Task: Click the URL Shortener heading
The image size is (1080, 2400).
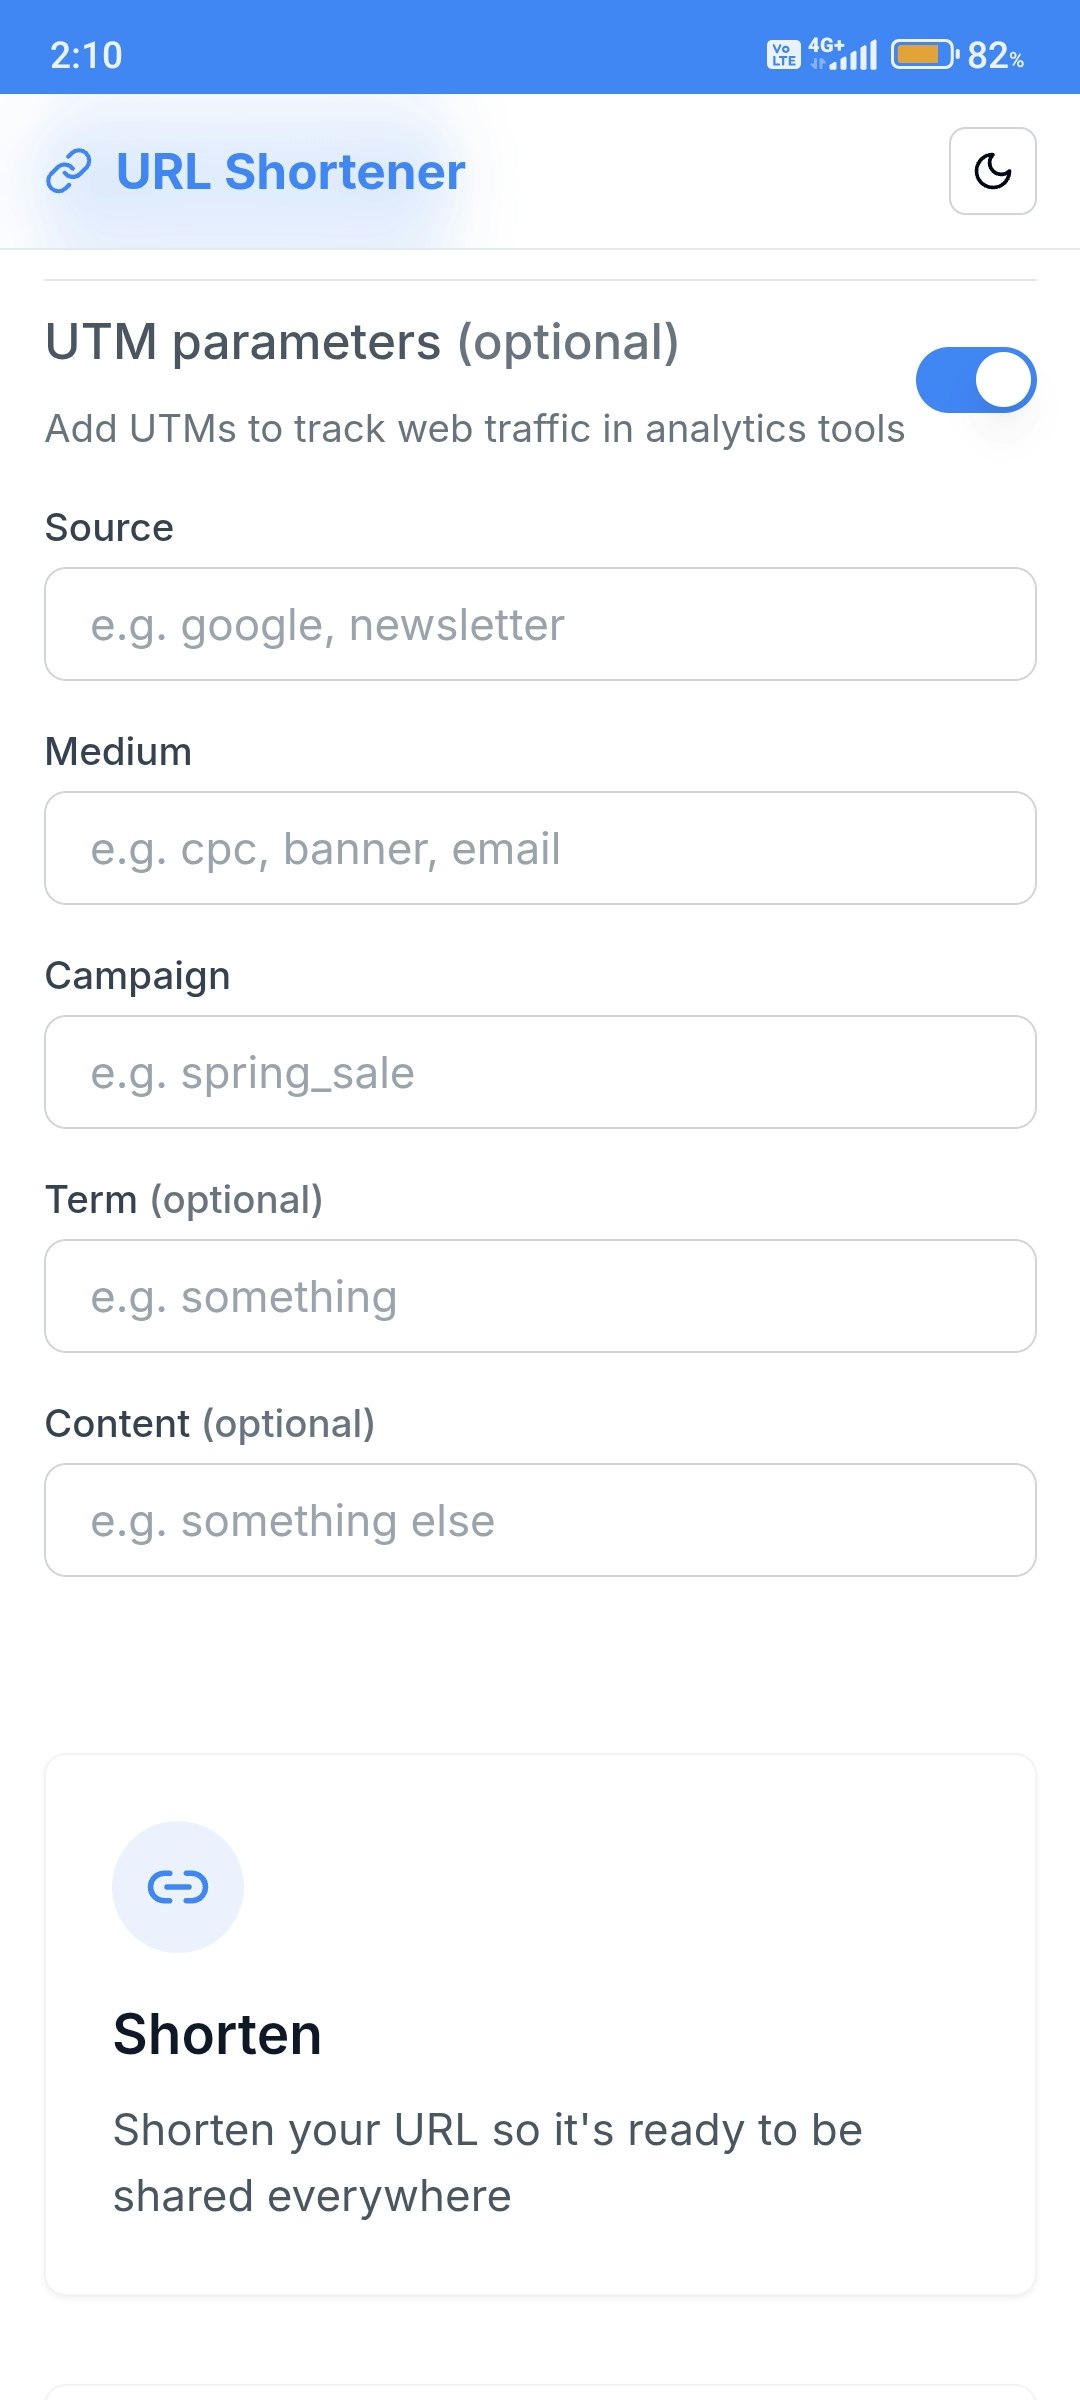Action: (x=290, y=171)
